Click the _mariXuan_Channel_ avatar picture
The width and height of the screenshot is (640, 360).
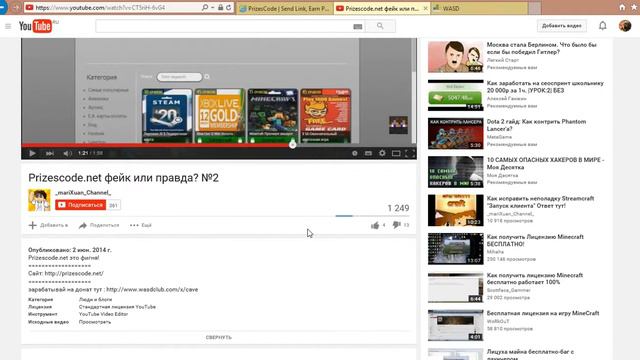click(x=39, y=200)
